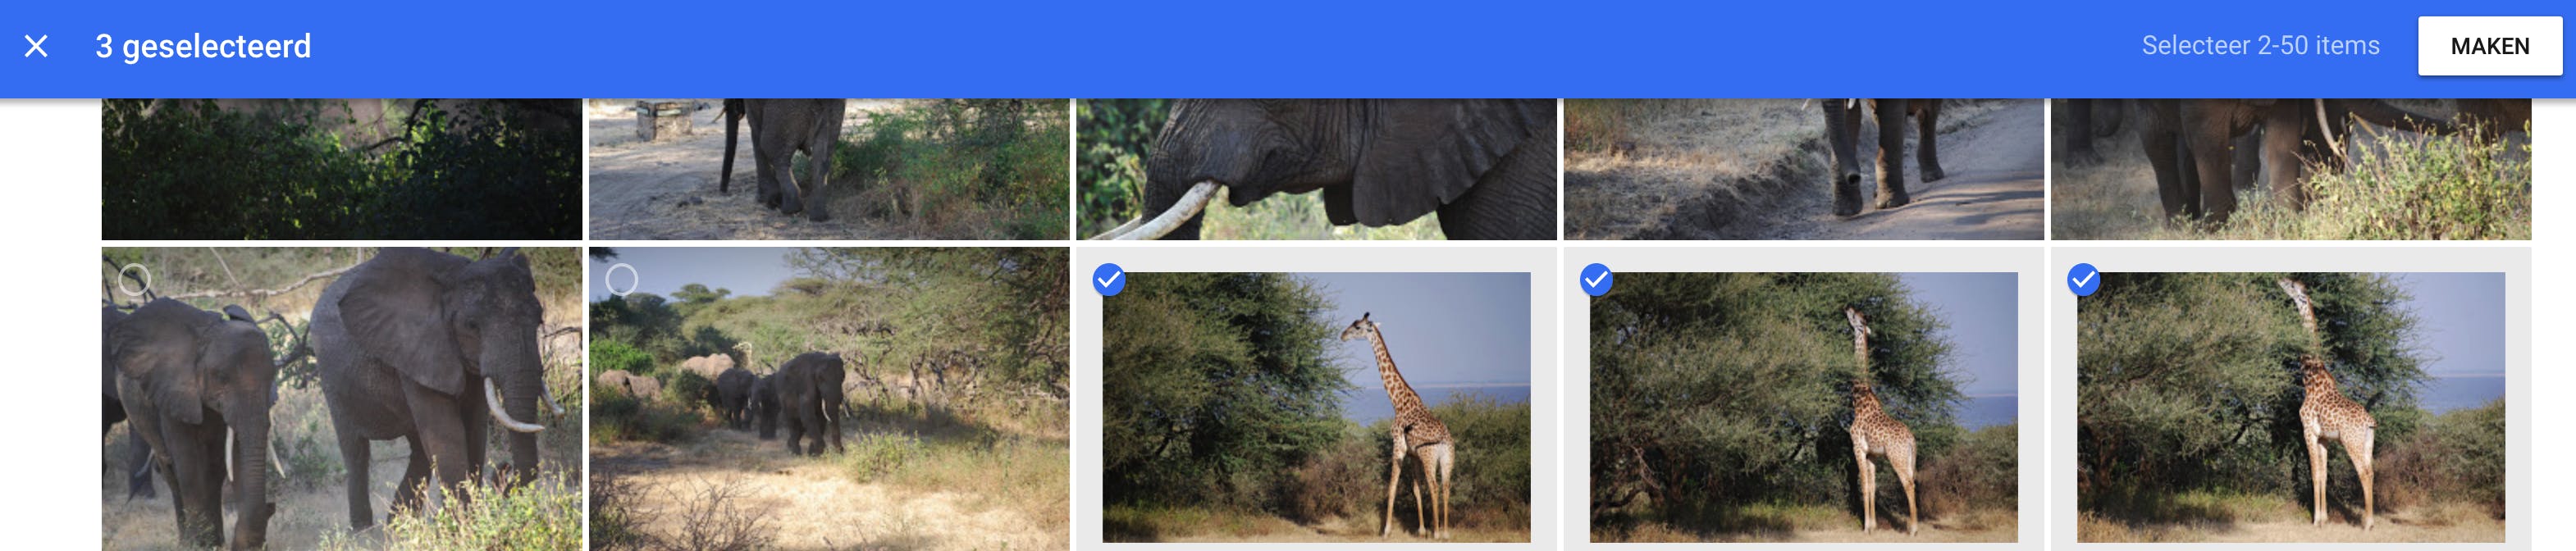Open the dark green bushes thumbnail
Screen dimensions: 2576x551
coord(342,169)
